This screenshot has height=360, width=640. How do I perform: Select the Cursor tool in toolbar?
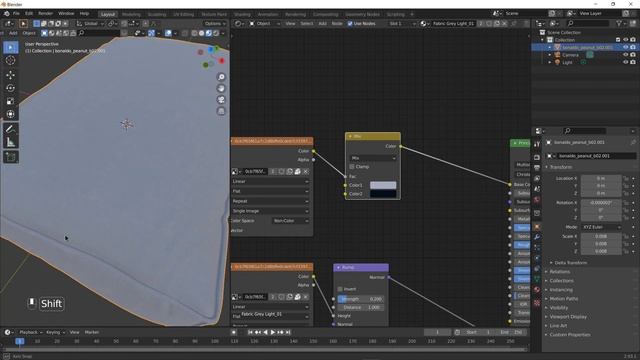tap(11, 60)
